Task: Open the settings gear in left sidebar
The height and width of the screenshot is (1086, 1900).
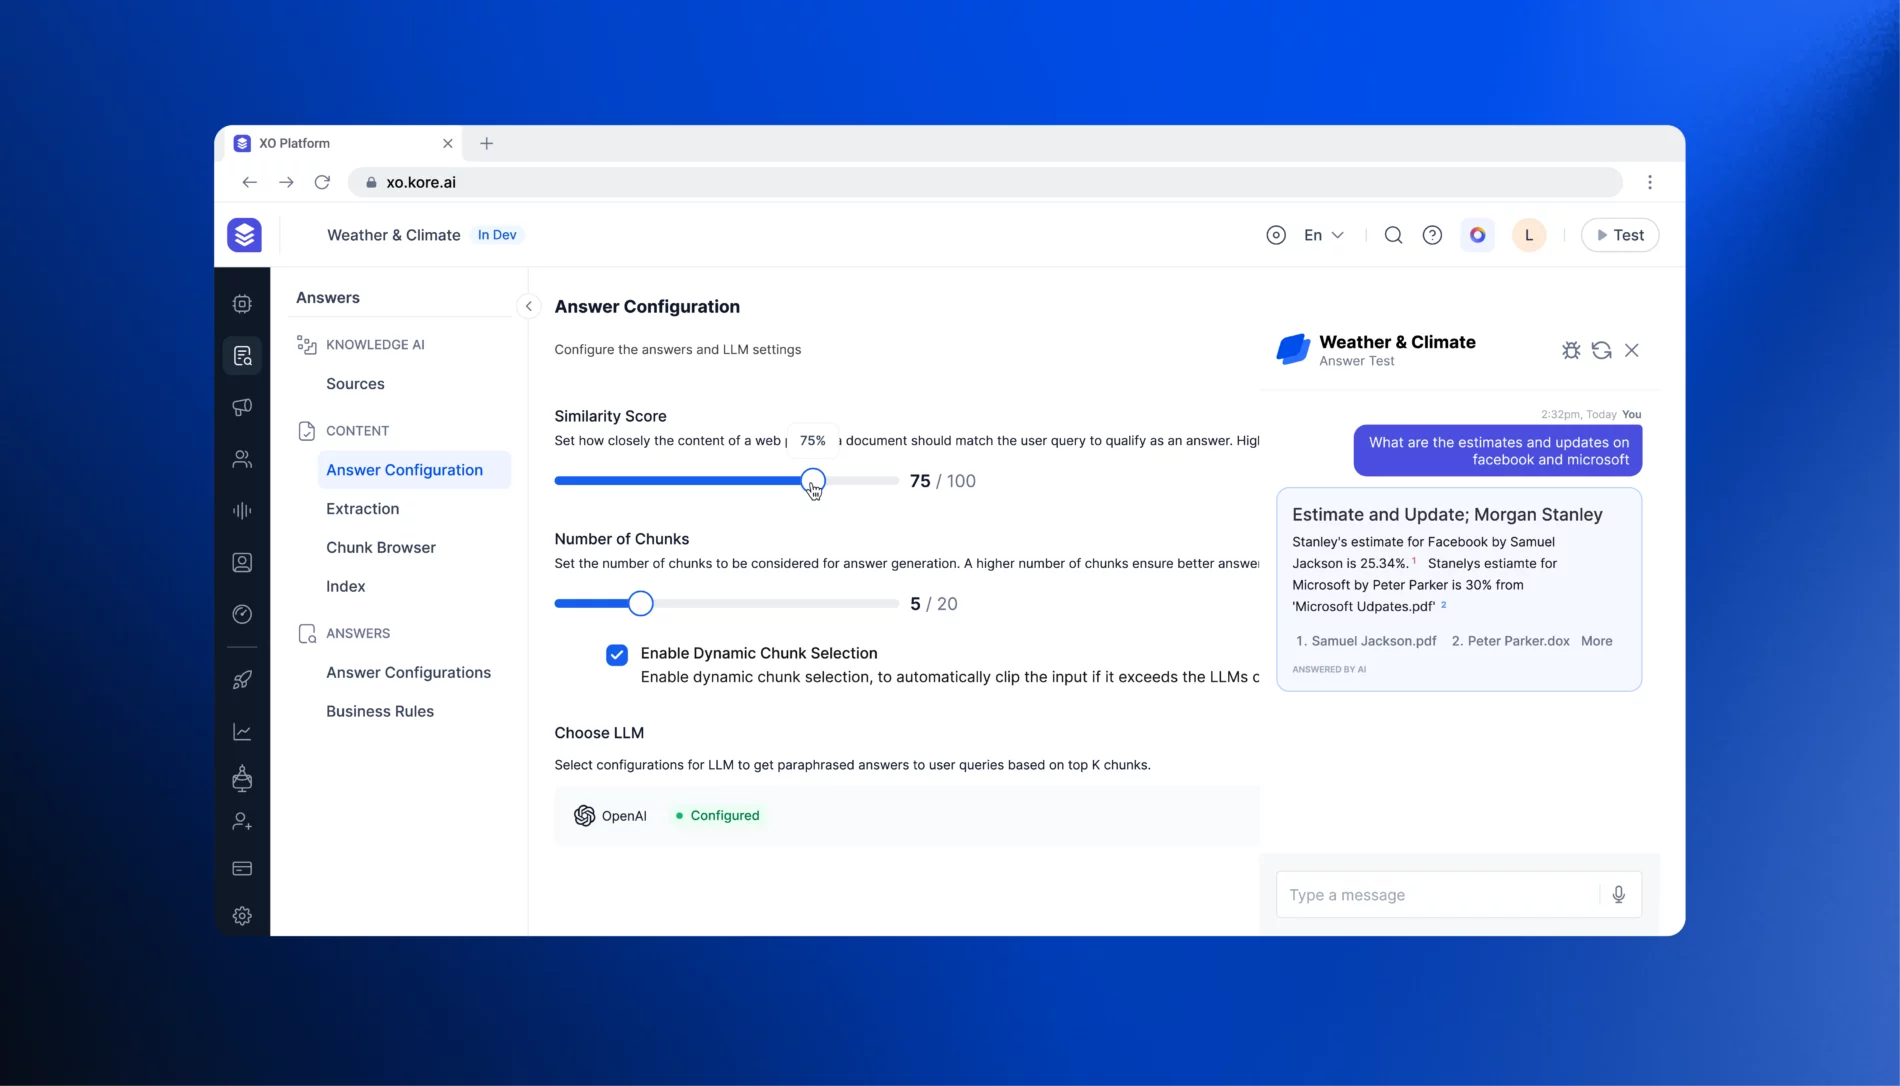Action: click(x=242, y=916)
